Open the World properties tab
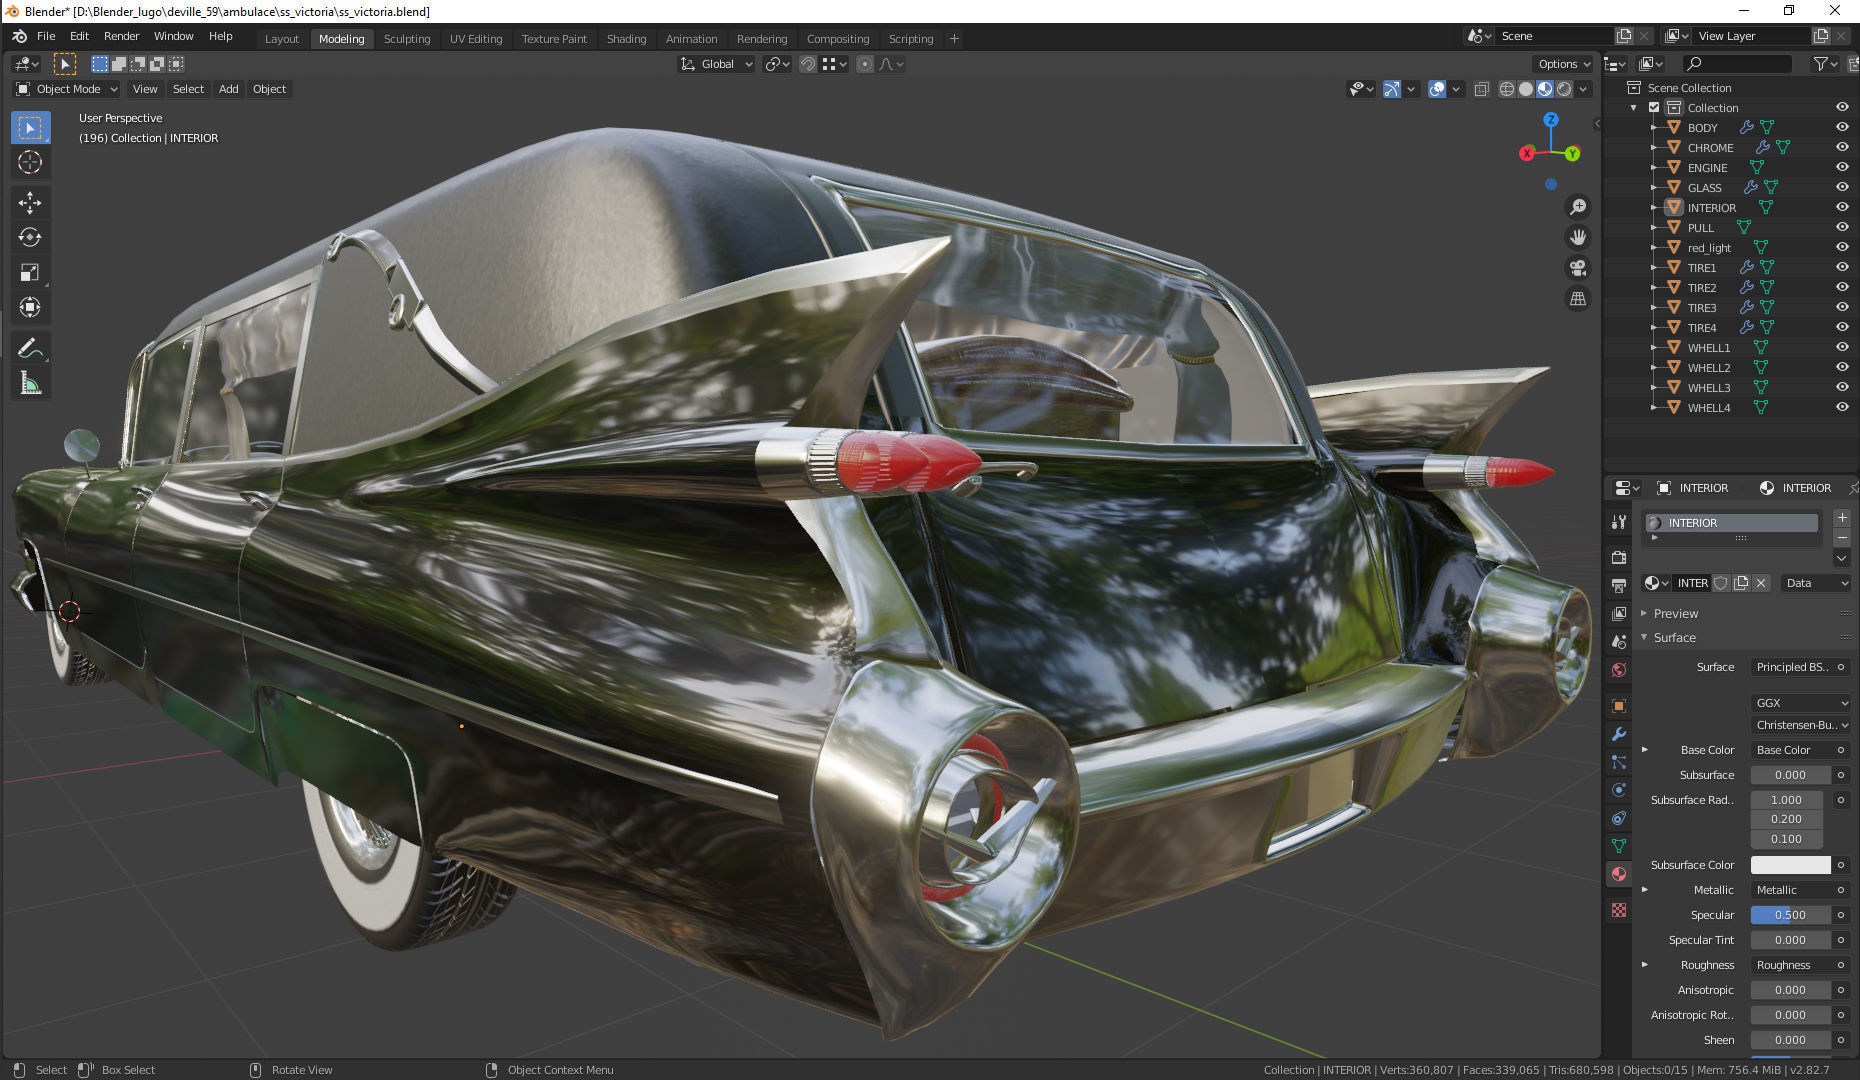 click(x=1619, y=670)
